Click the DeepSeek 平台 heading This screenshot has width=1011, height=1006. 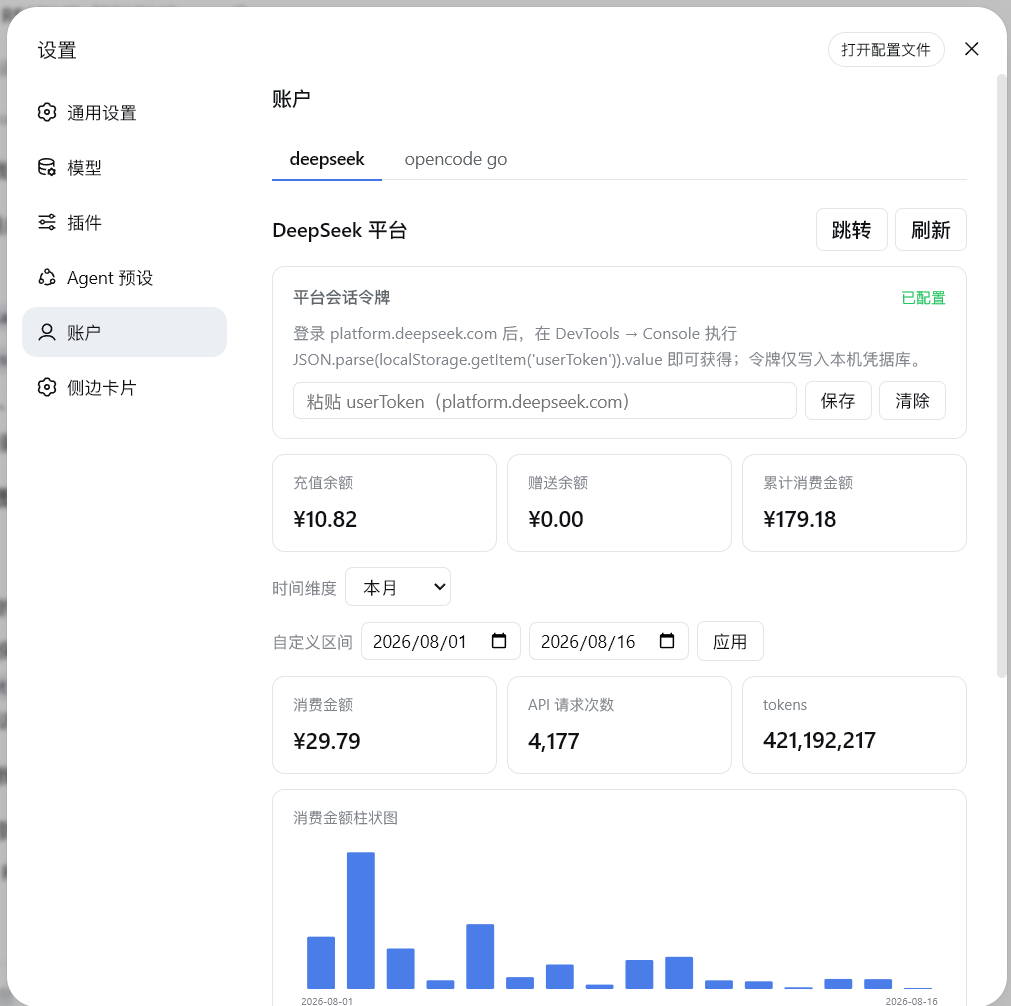pyautogui.click(x=340, y=230)
